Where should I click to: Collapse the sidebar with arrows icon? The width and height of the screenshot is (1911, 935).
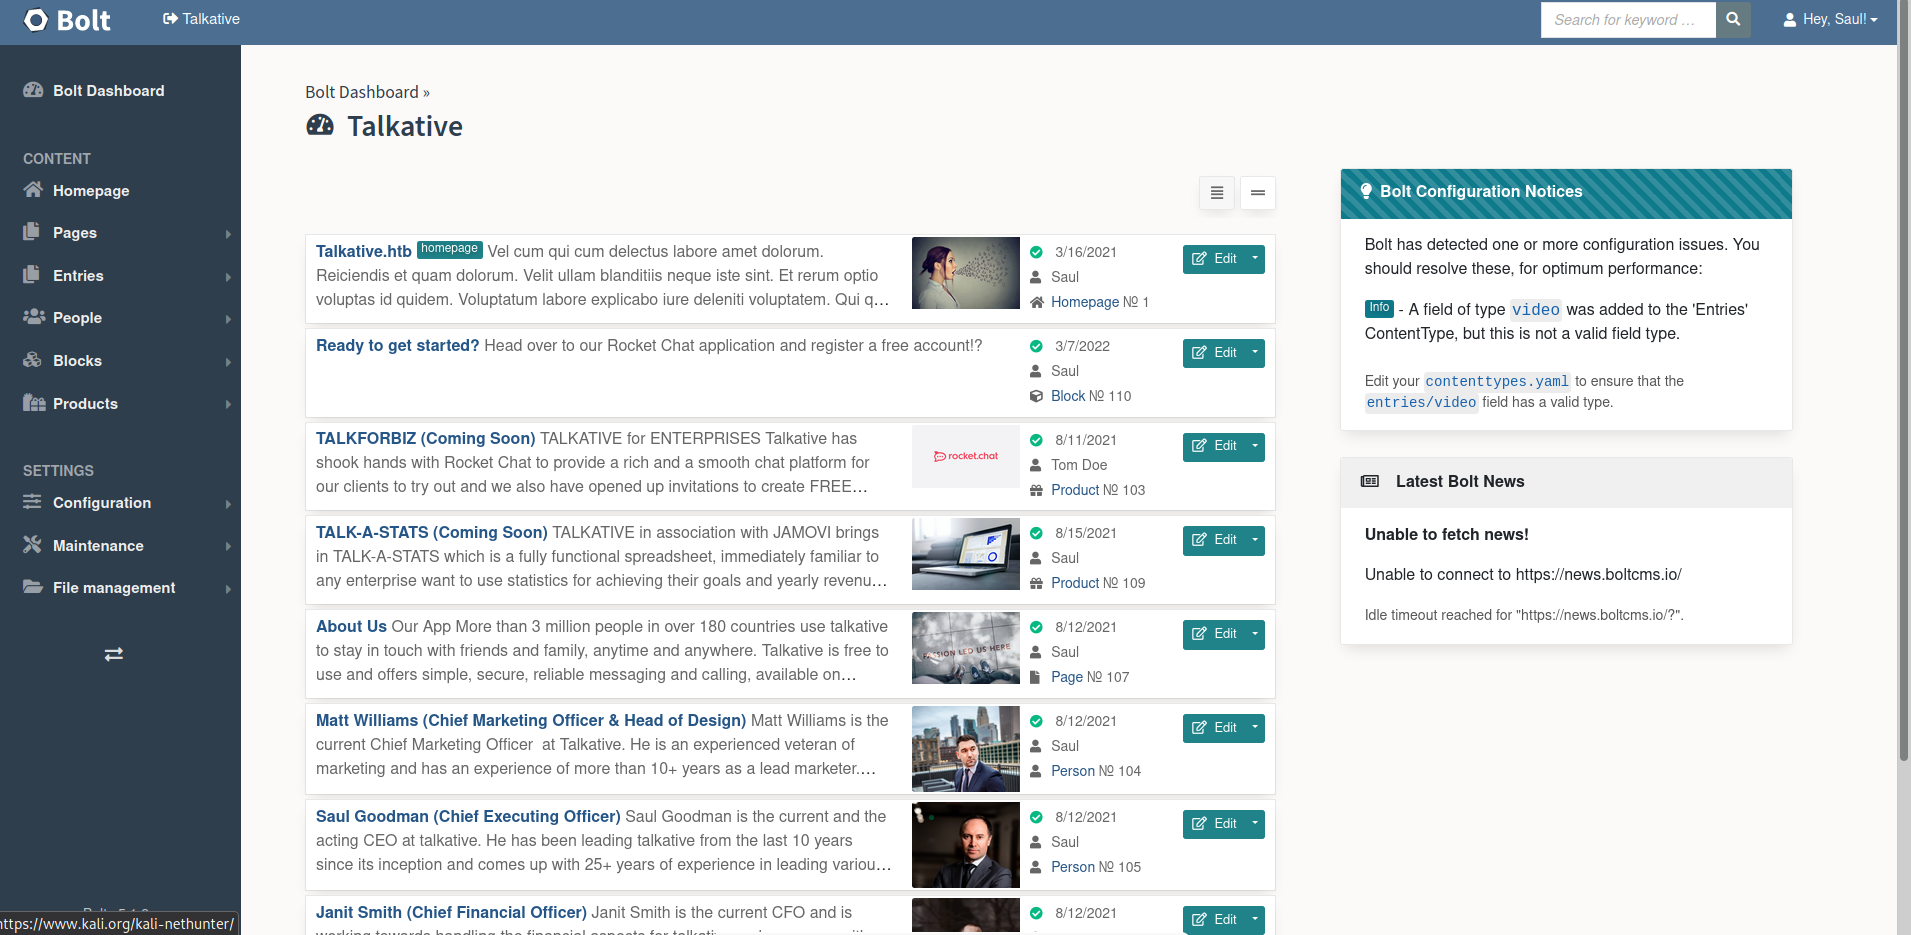[x=114, y=654]
